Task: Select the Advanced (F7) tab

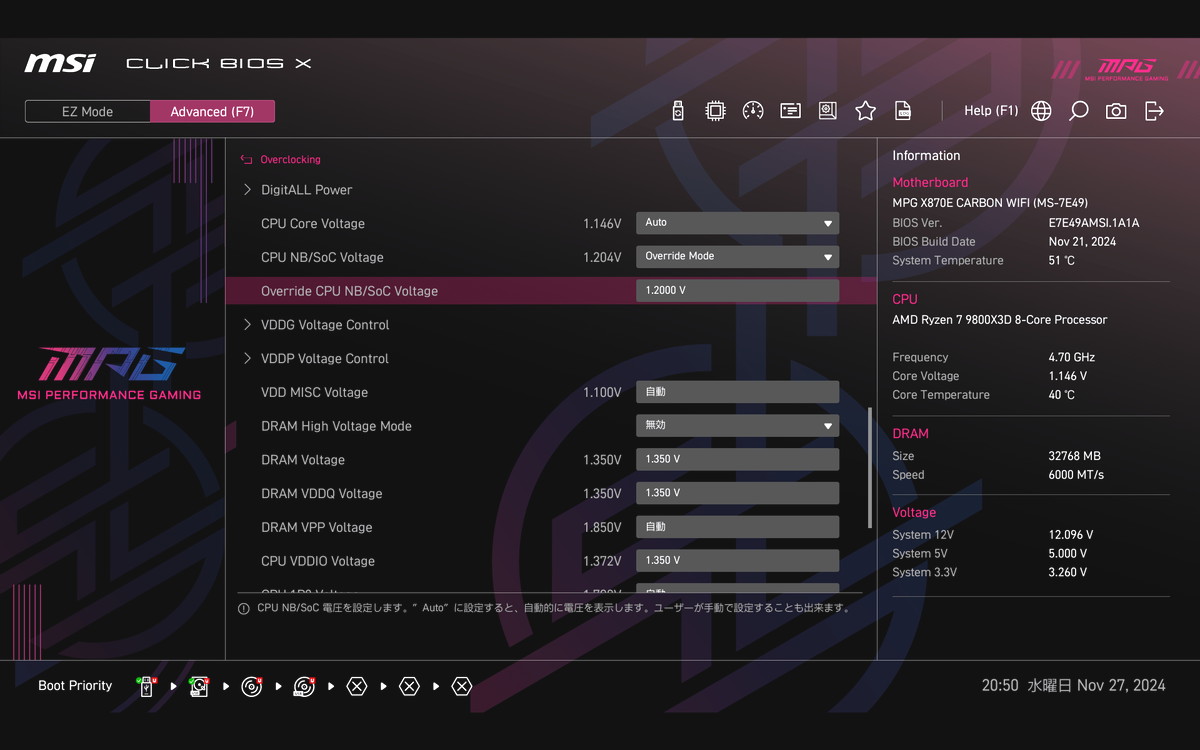Action: coord(212,112)
